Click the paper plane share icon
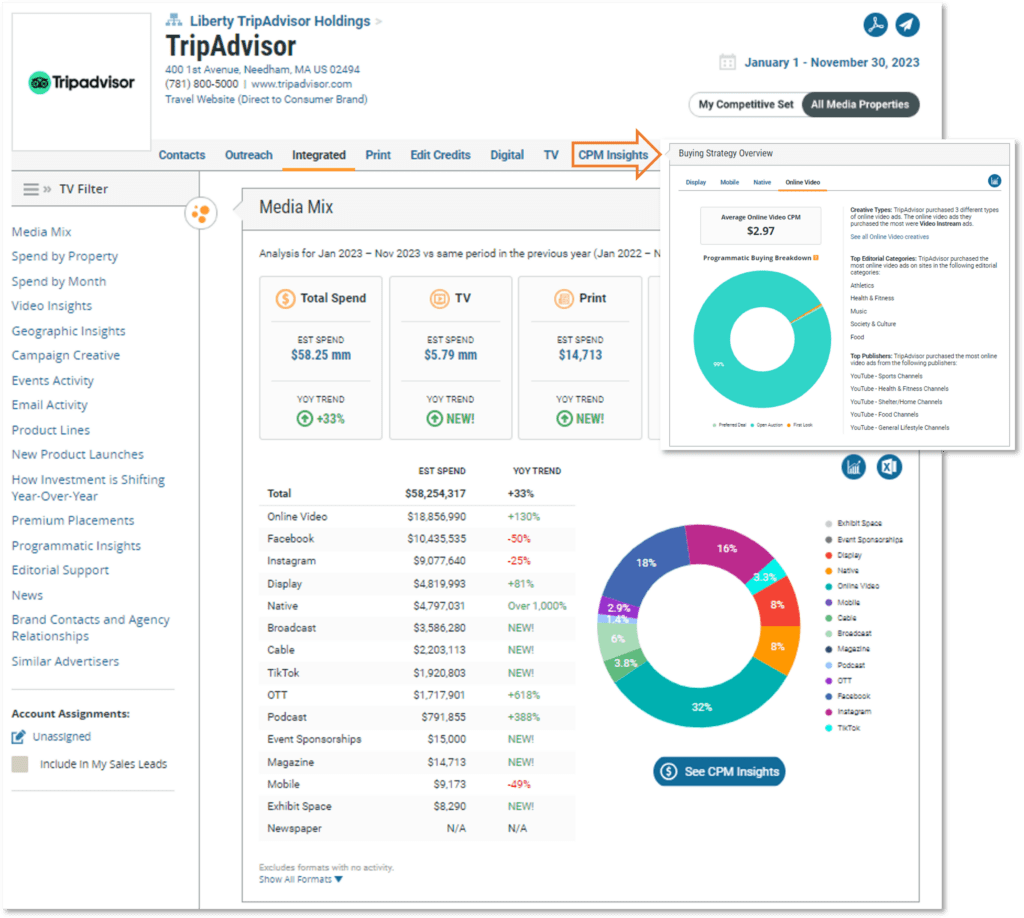 click(907, 25)
